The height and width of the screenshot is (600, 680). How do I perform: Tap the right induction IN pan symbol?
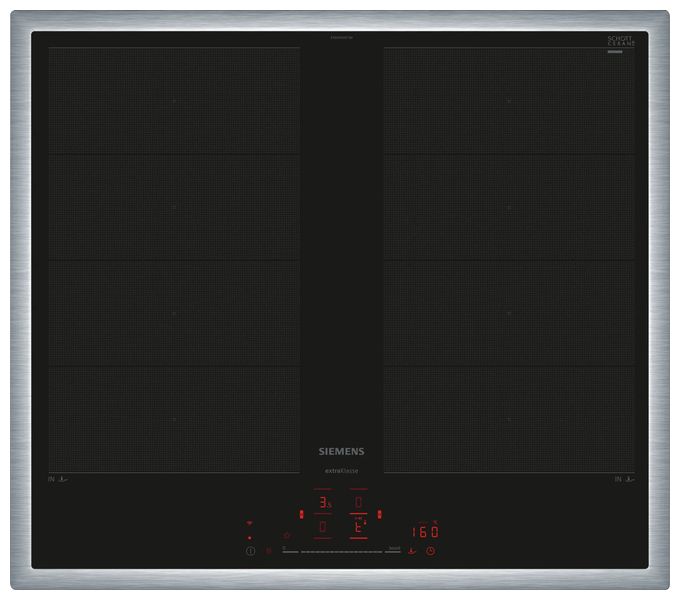pos(624,479)
